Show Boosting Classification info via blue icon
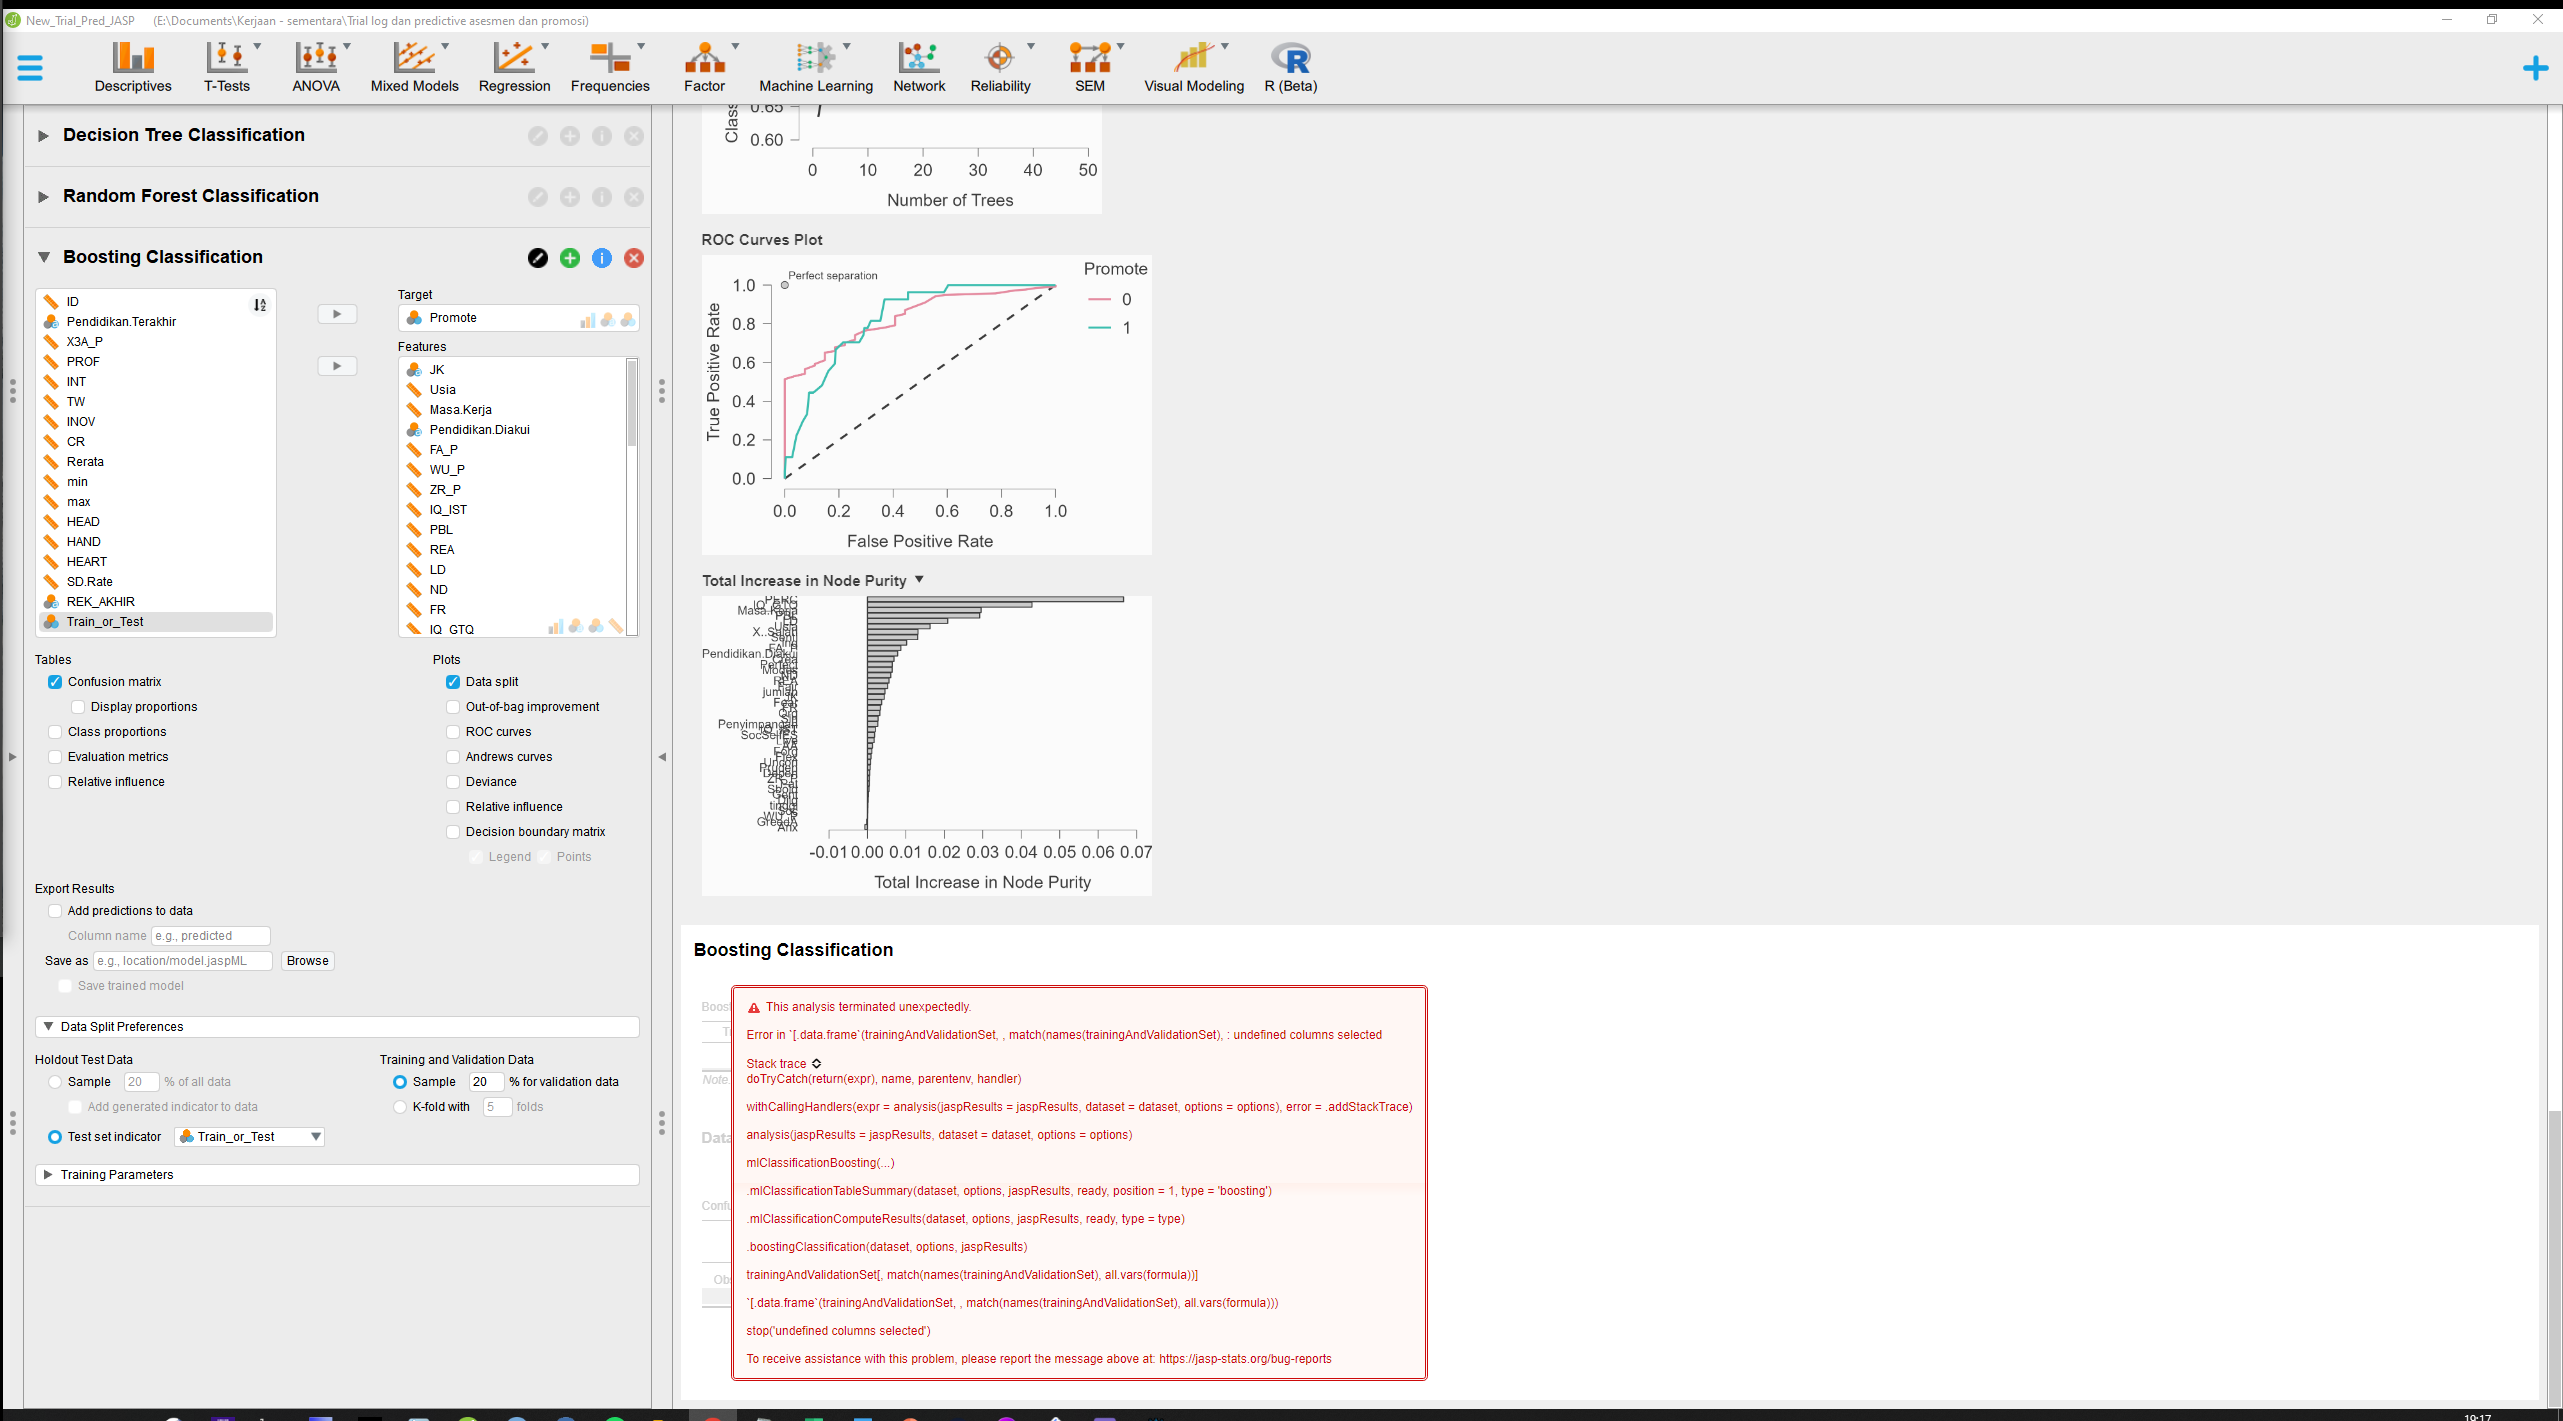Screen dimensions: 2563x1421 pos(602,258)
